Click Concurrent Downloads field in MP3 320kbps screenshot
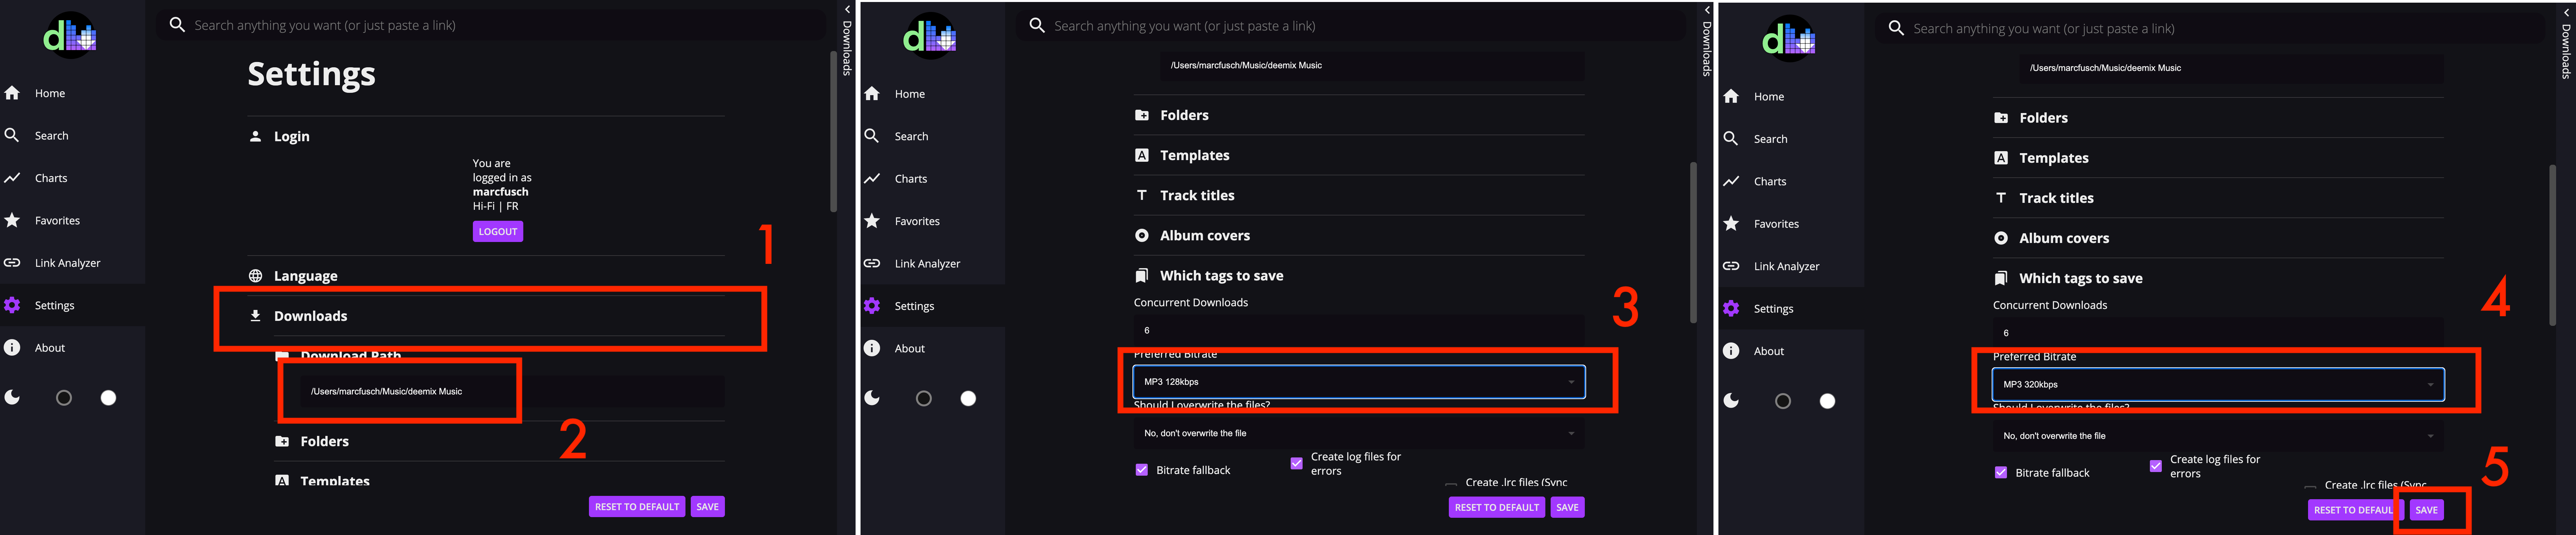This screenshot has height=535, width=2576. 2218,333
